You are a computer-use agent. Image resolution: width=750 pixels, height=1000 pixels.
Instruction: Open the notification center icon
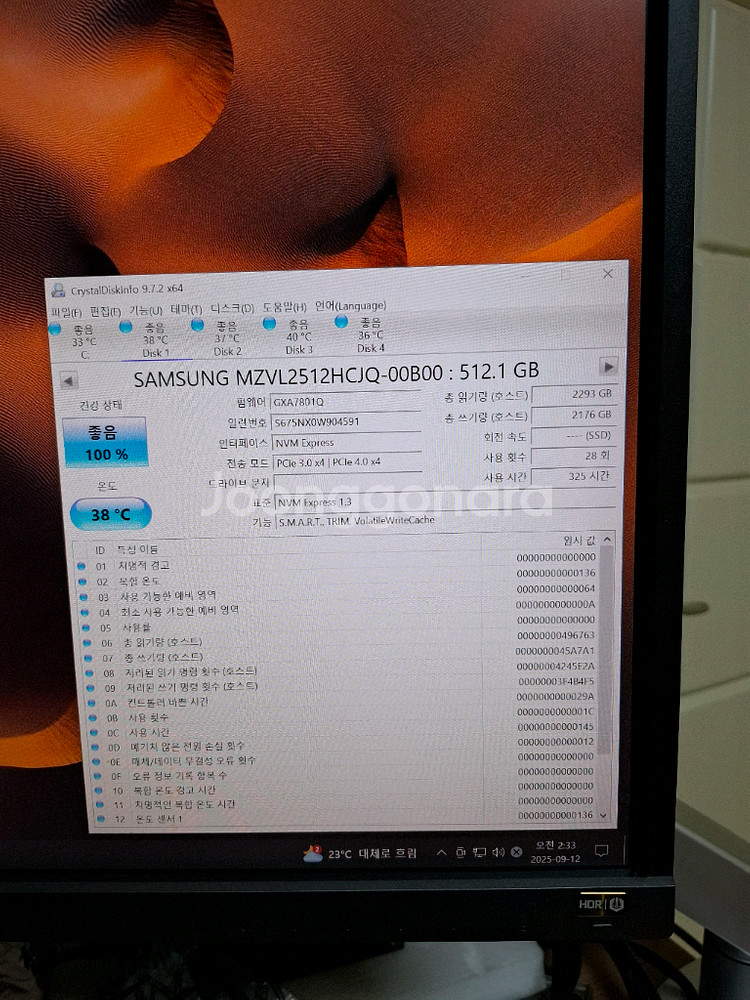point(601,851)
